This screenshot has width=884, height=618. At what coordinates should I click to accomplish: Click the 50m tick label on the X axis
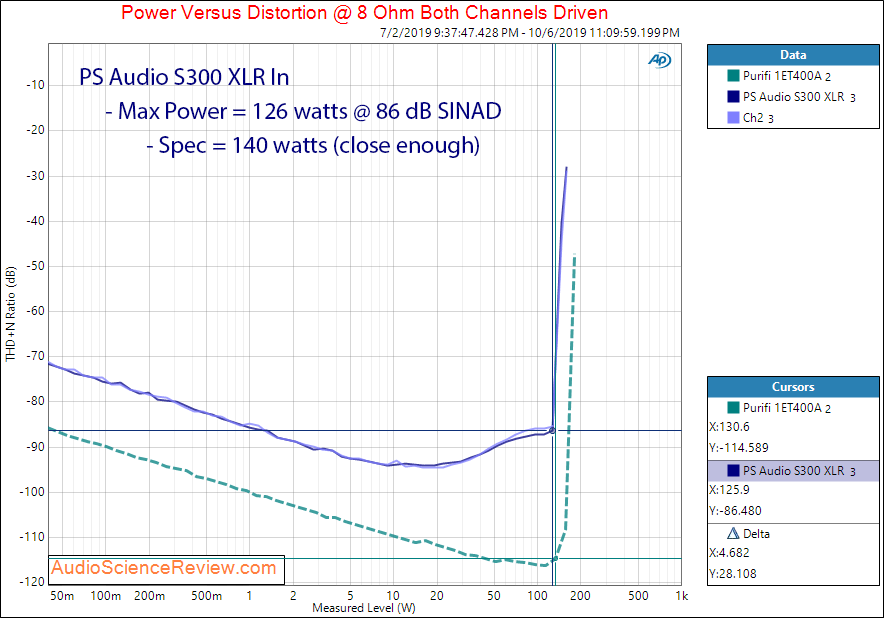pyautogui.click(x=62, y=595)
